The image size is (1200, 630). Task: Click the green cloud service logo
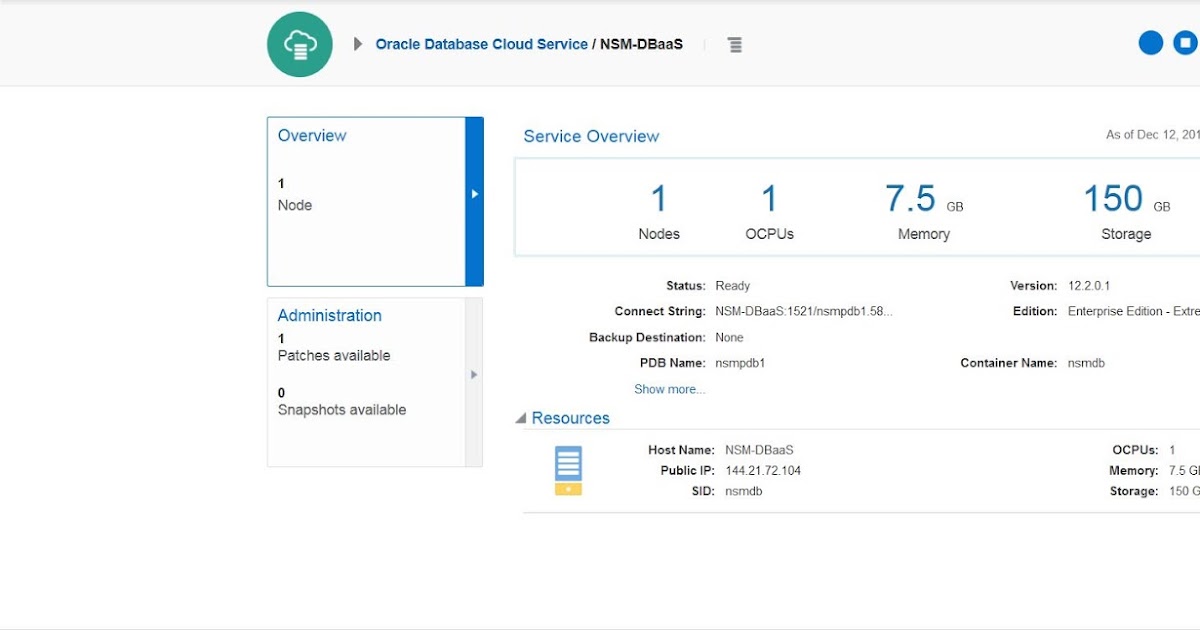coord(299,43)
